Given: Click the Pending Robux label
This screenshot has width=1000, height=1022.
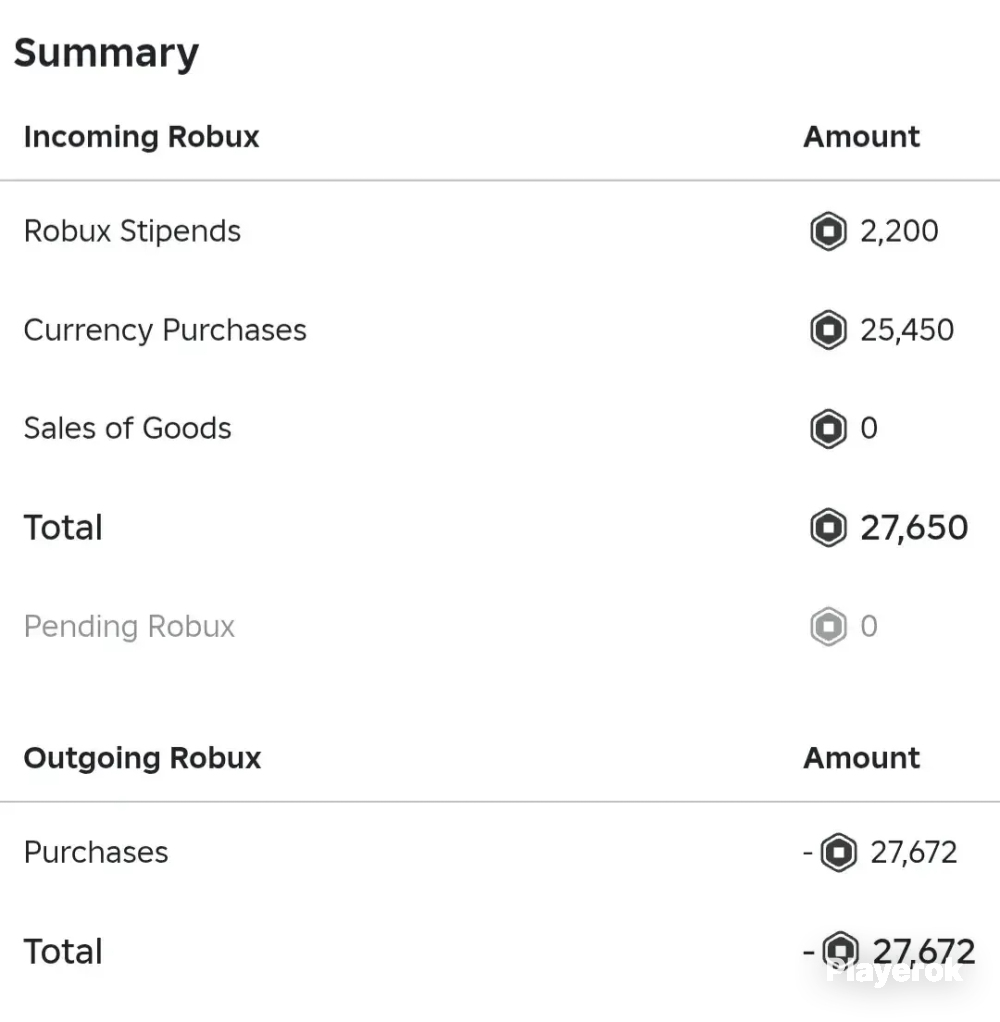Looking at the screenshot, I should click(129, 627).
